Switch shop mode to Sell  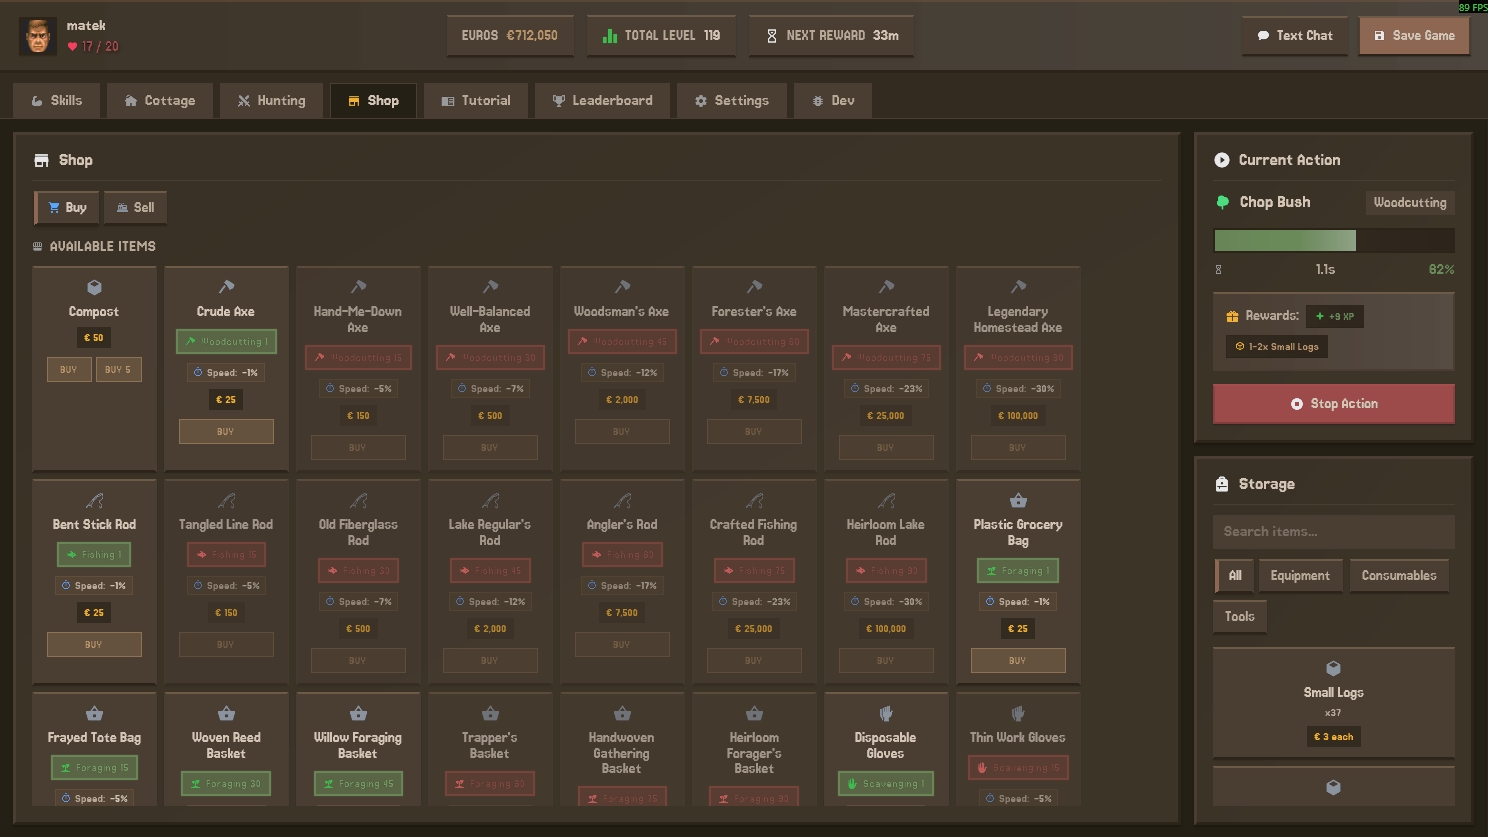[135, 208]
